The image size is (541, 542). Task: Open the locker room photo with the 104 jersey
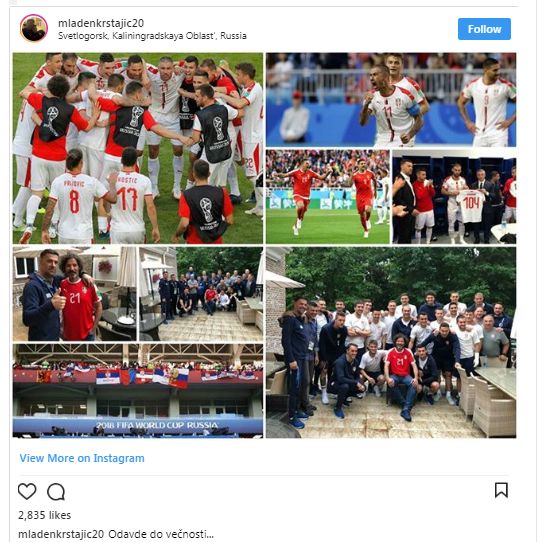(454, 197)
